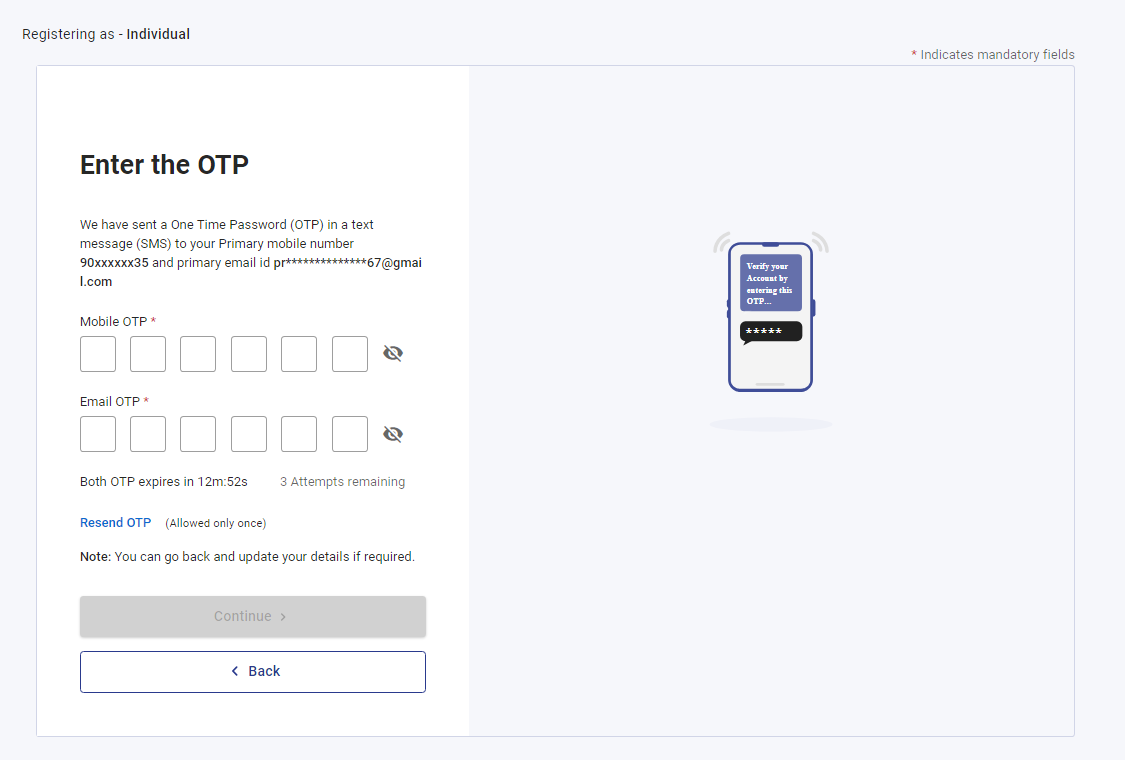Select the fifth Email OTP digit box
Screen dimensions: 1125x760
point(299,434)
